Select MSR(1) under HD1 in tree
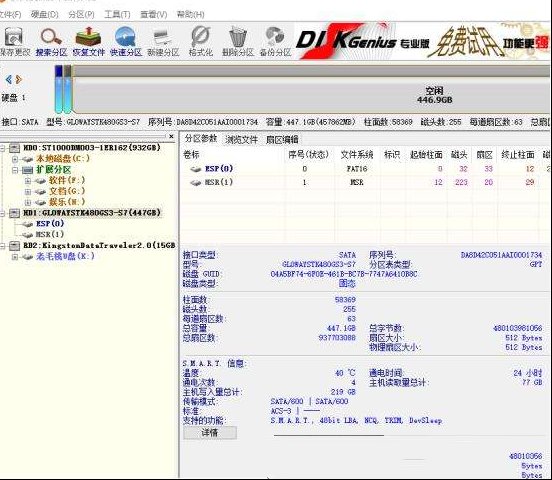This screenshot has height=480, width=552. (50, 234)
